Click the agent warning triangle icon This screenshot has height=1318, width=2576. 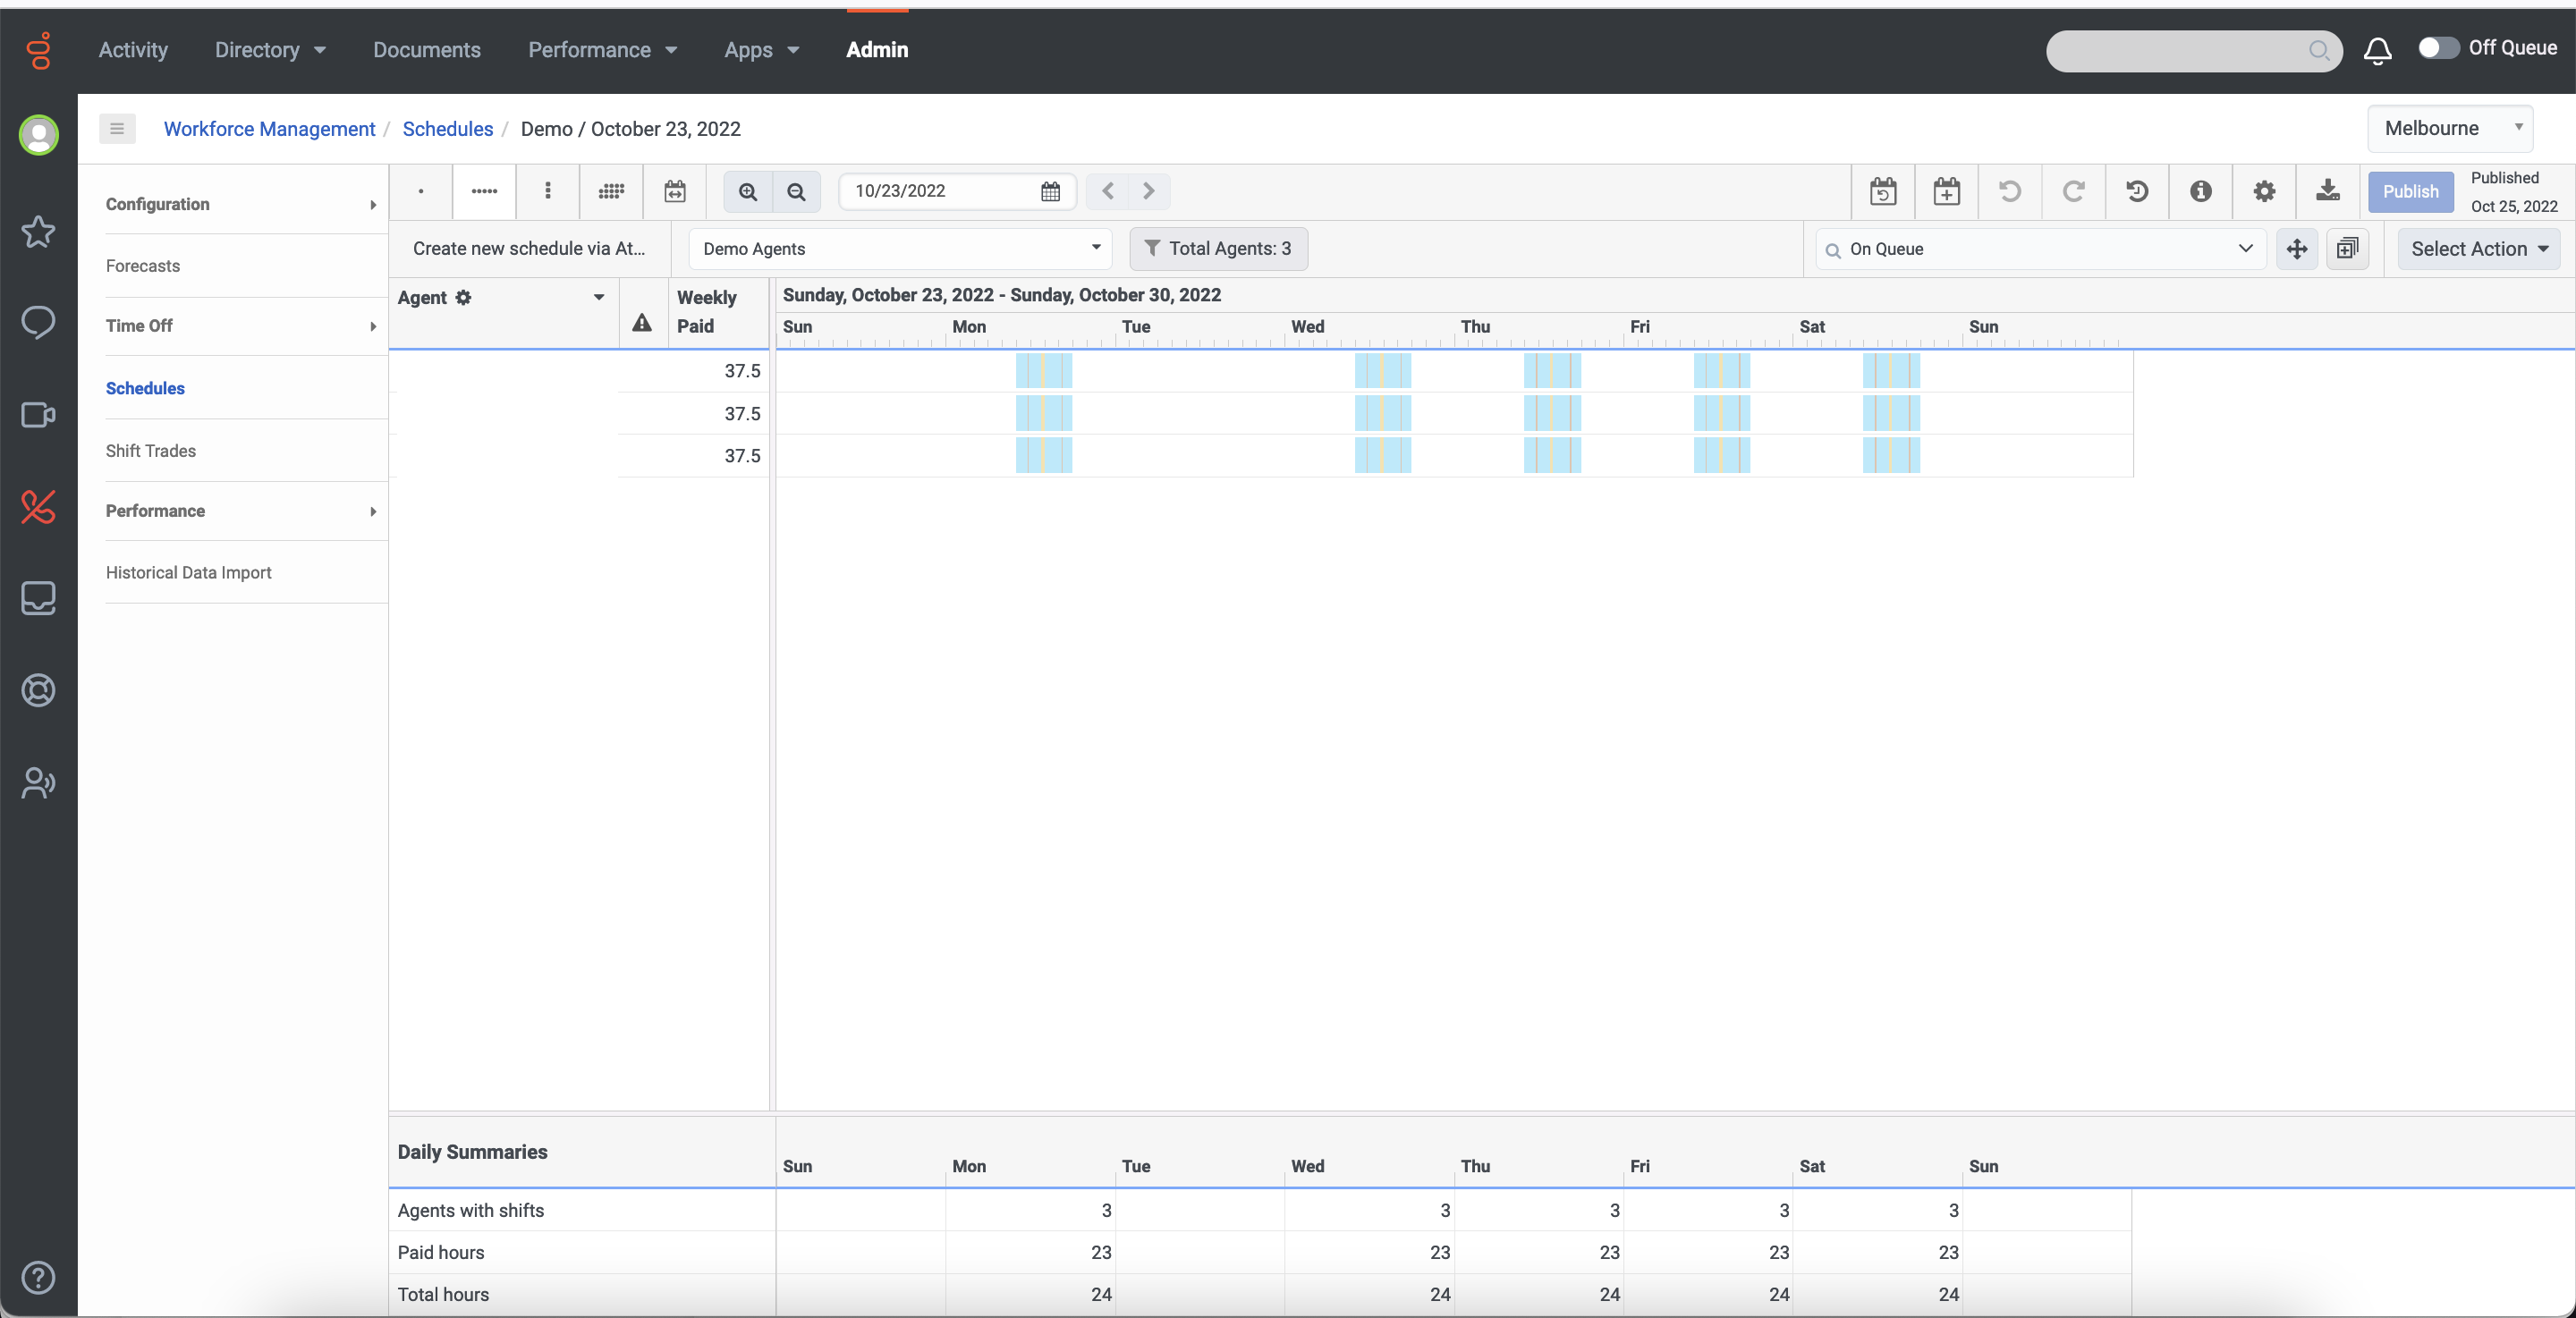pos(641,324)
